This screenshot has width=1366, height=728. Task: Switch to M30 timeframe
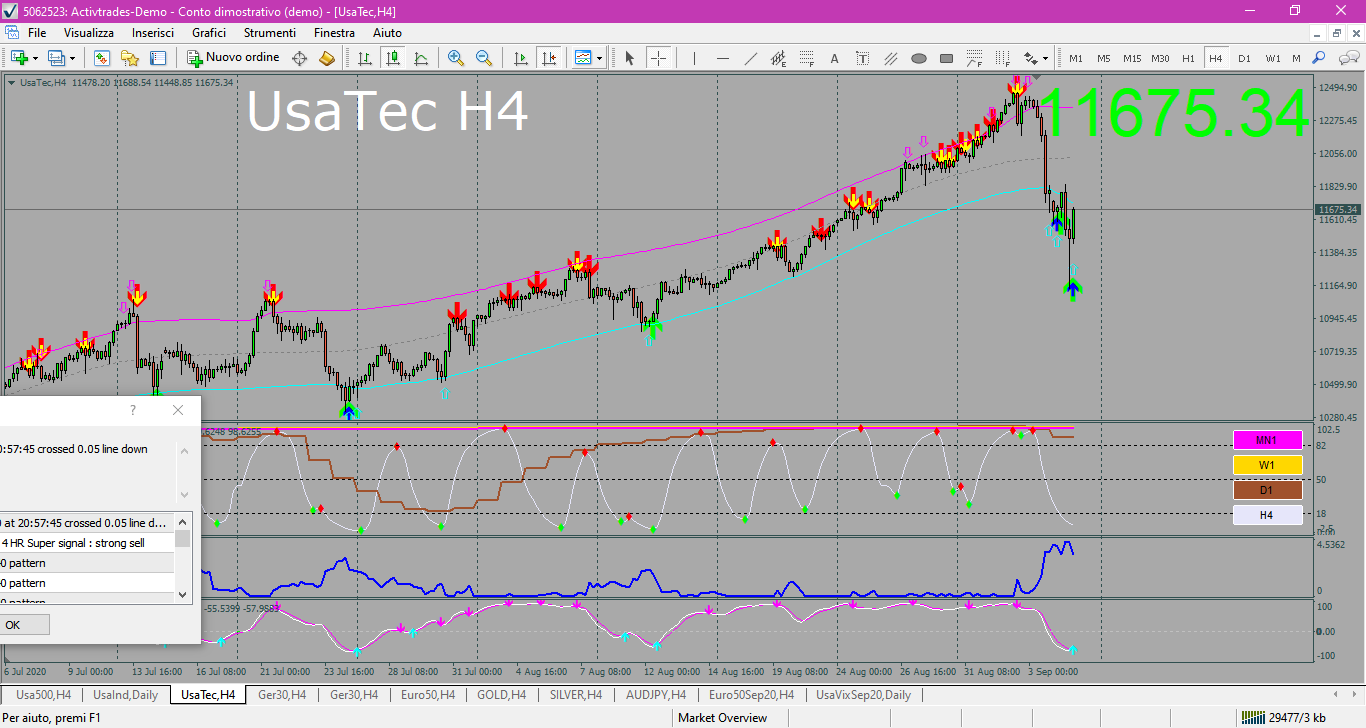coord(1160,58)
